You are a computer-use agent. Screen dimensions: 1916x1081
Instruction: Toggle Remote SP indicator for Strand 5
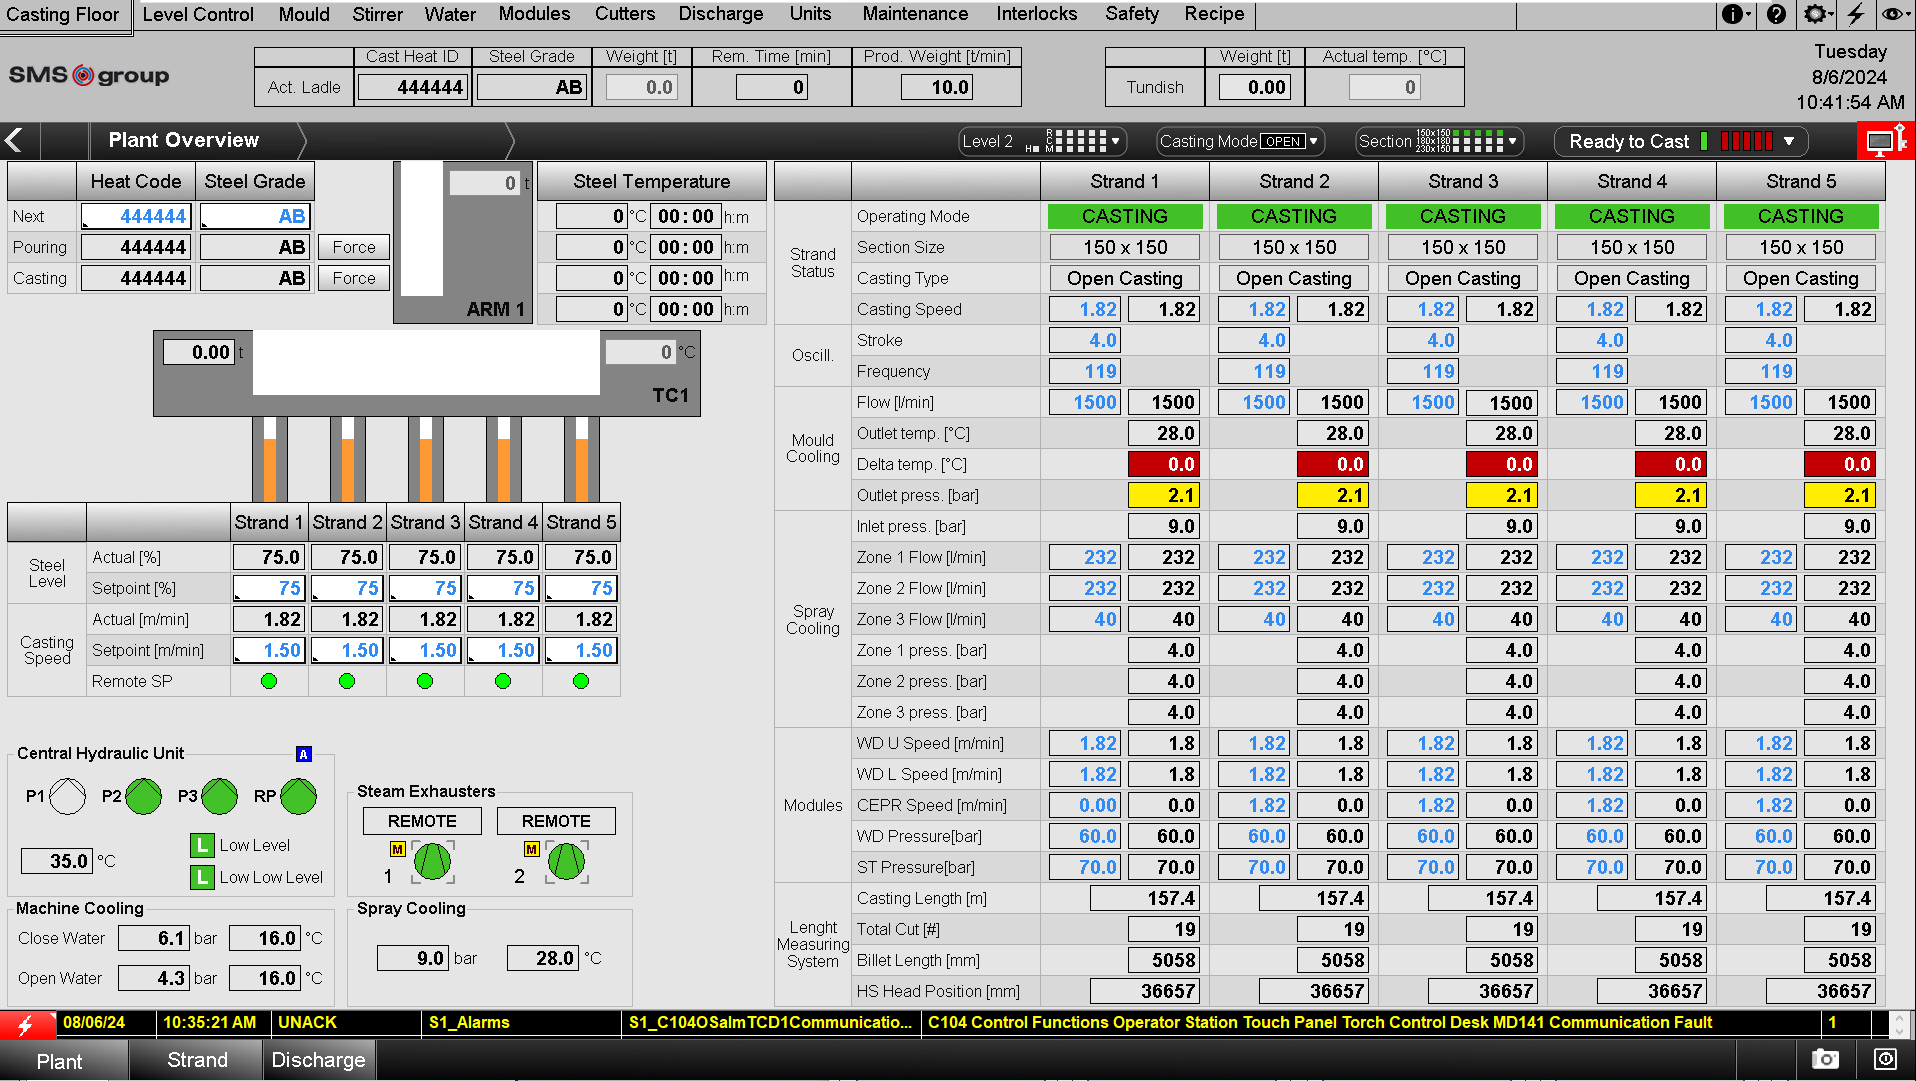click(x=580, y=681)
